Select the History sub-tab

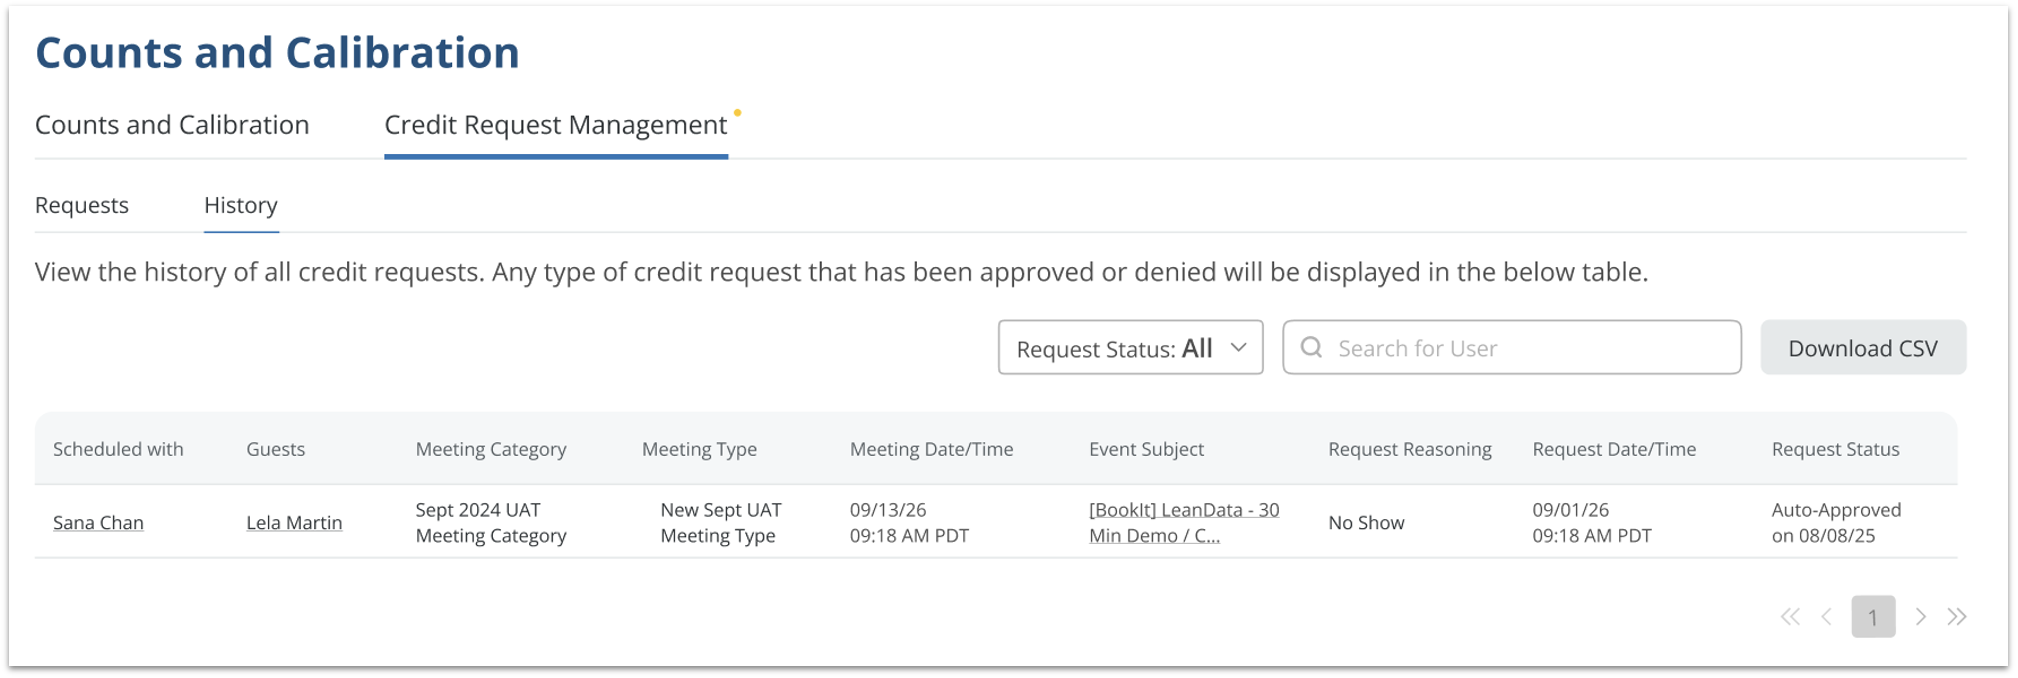coord(241,205)
